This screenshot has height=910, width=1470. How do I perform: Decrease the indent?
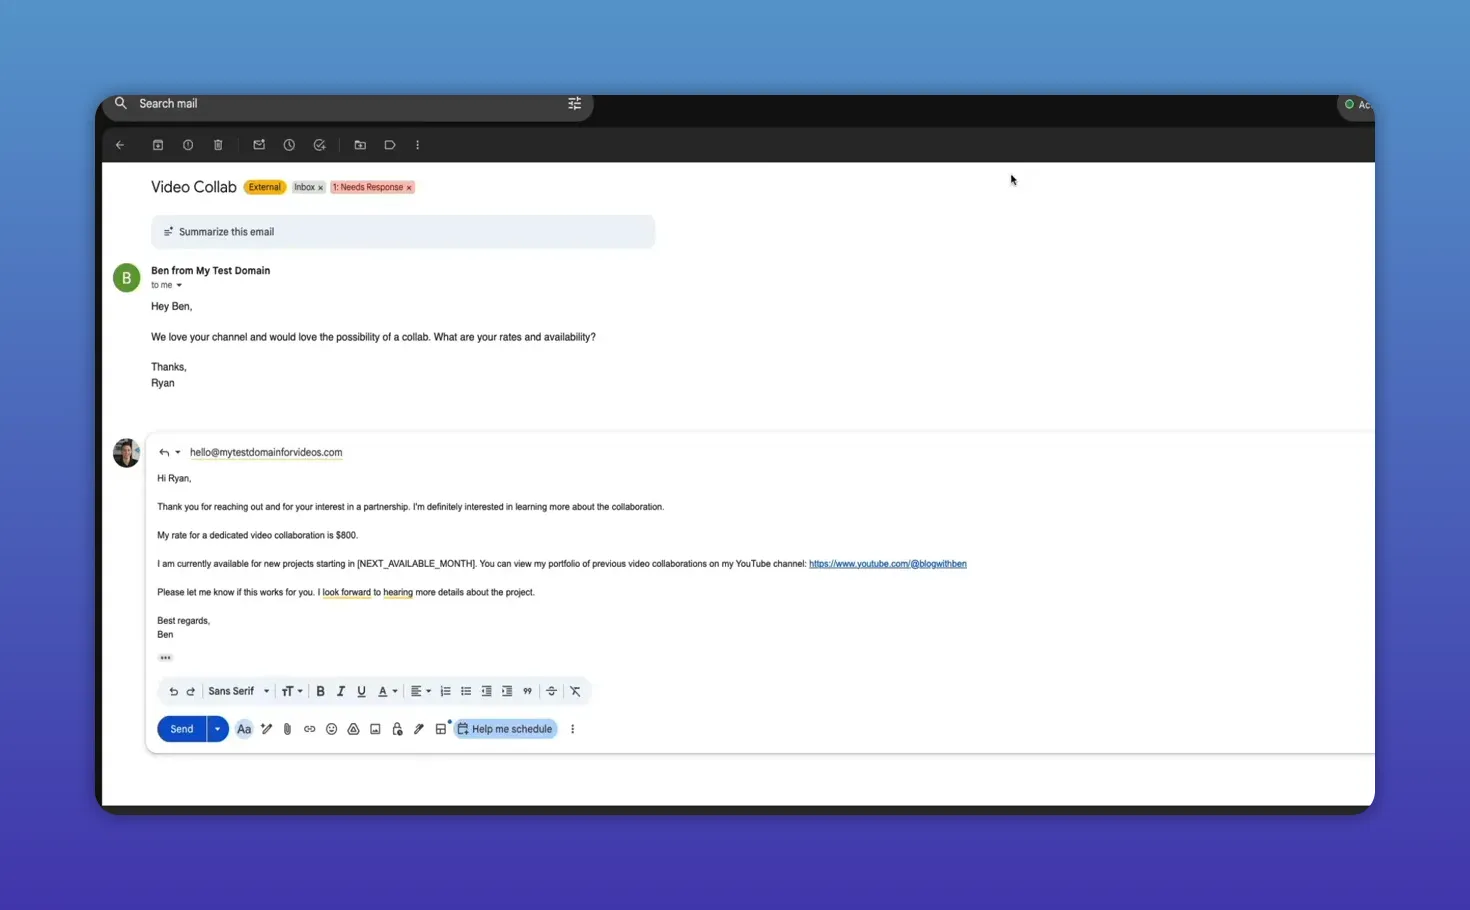click(487, 691)
